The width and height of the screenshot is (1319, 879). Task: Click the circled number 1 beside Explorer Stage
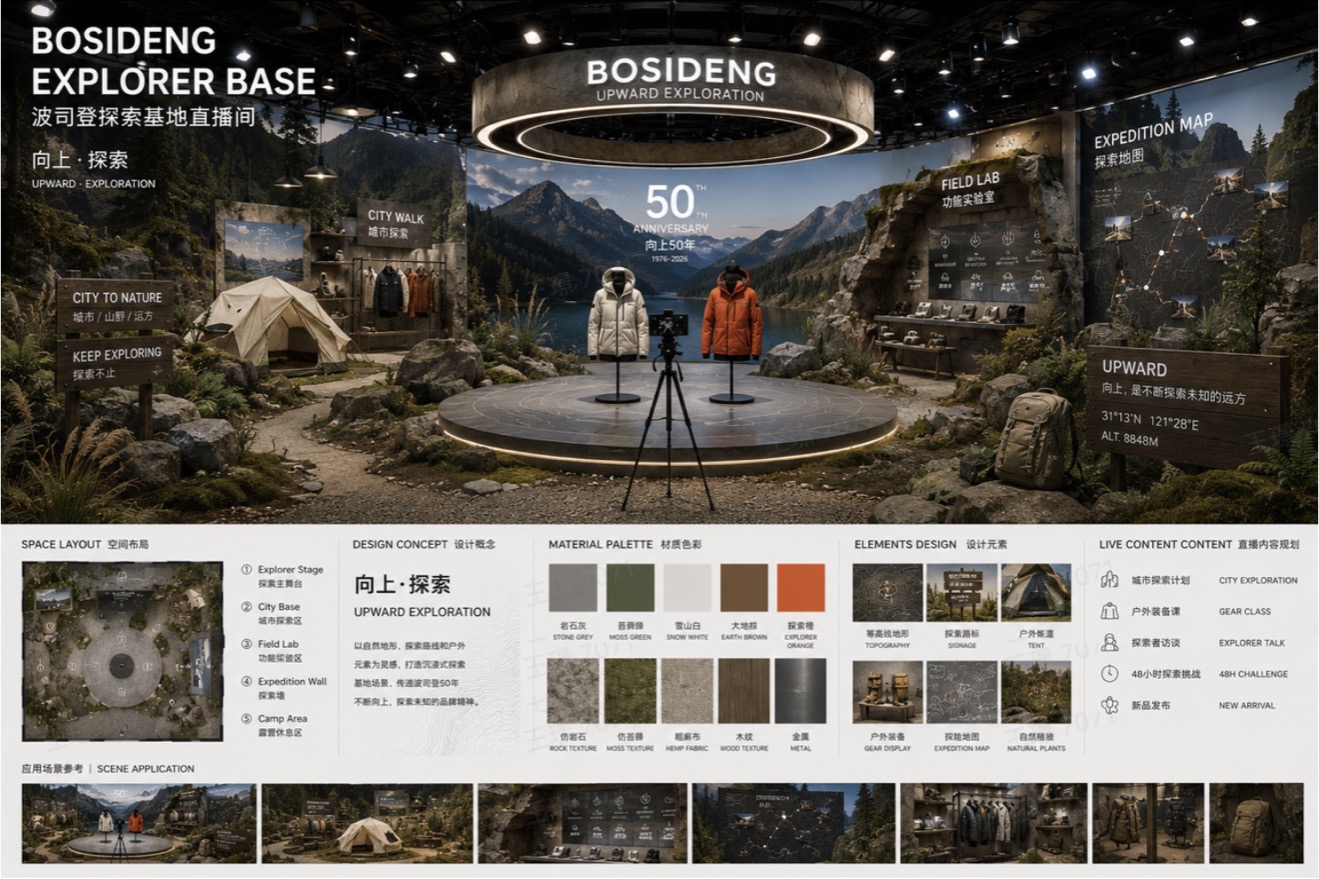click(x=247, y=570)
